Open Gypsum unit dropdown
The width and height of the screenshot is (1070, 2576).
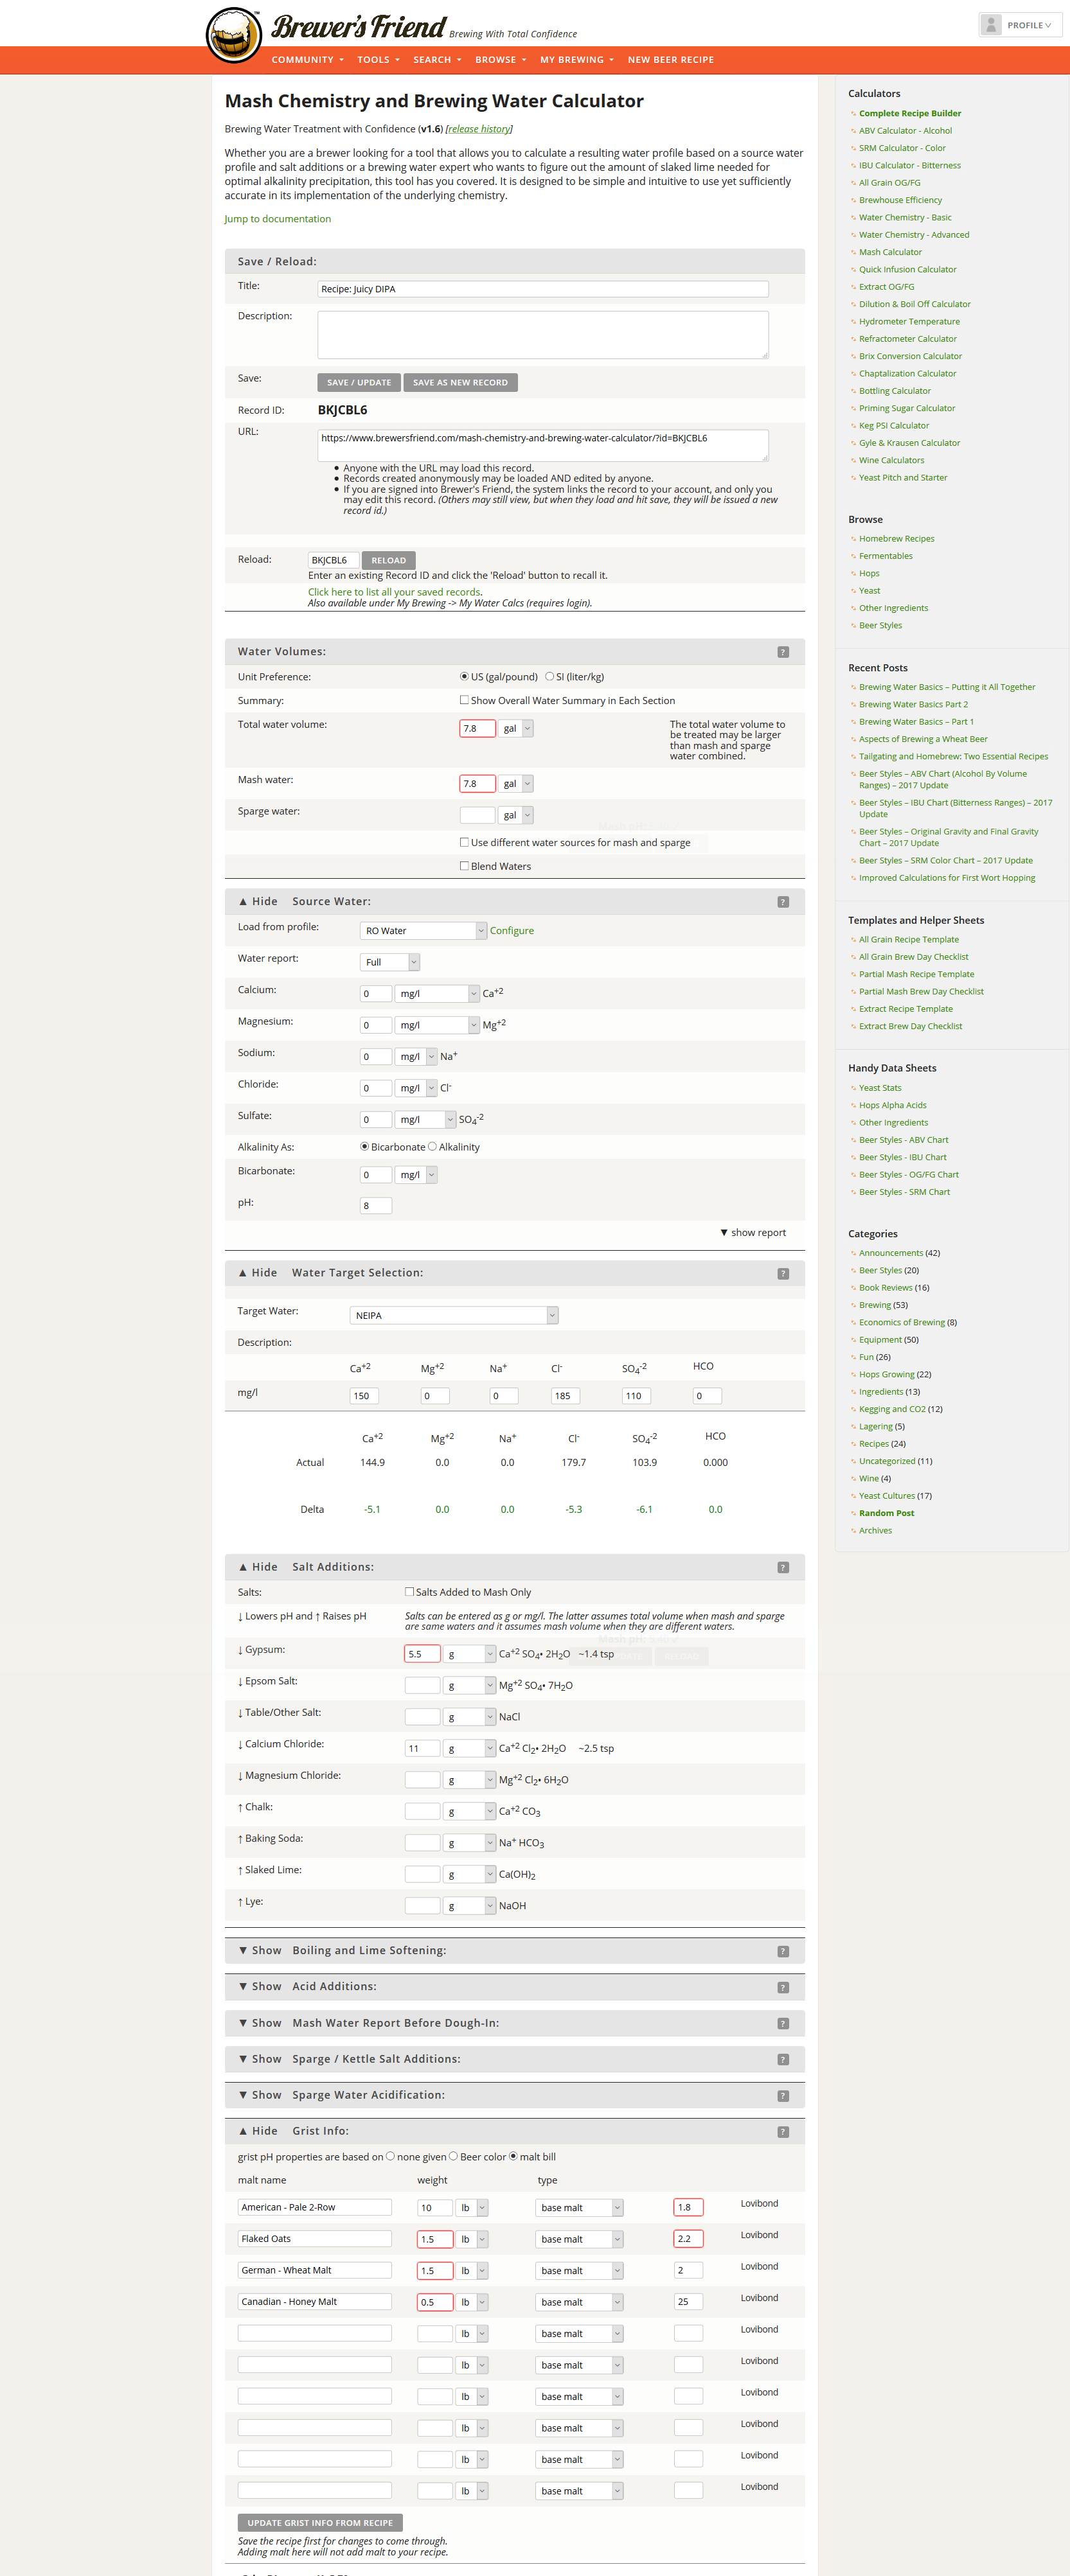[x=469, y=1654]
